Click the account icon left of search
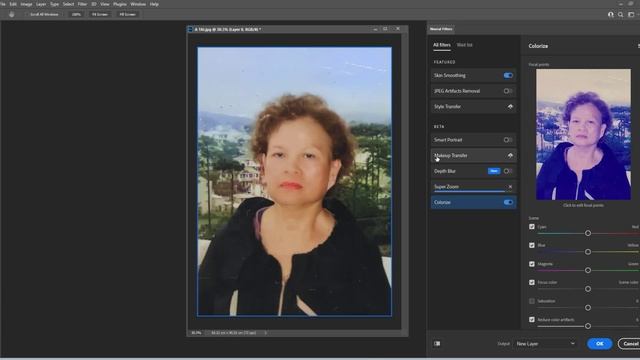The width and height of the screenshot is (640, 360). [x=611, y=14]
